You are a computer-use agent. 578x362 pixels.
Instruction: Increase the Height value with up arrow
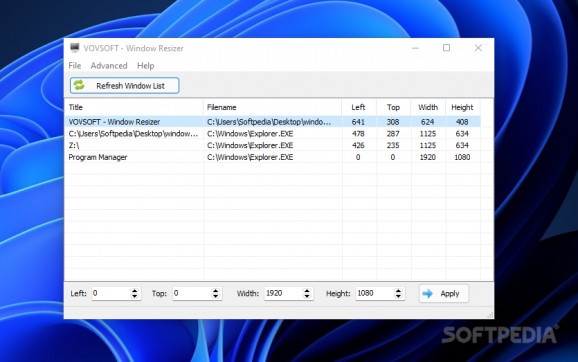tap(398, 290)
